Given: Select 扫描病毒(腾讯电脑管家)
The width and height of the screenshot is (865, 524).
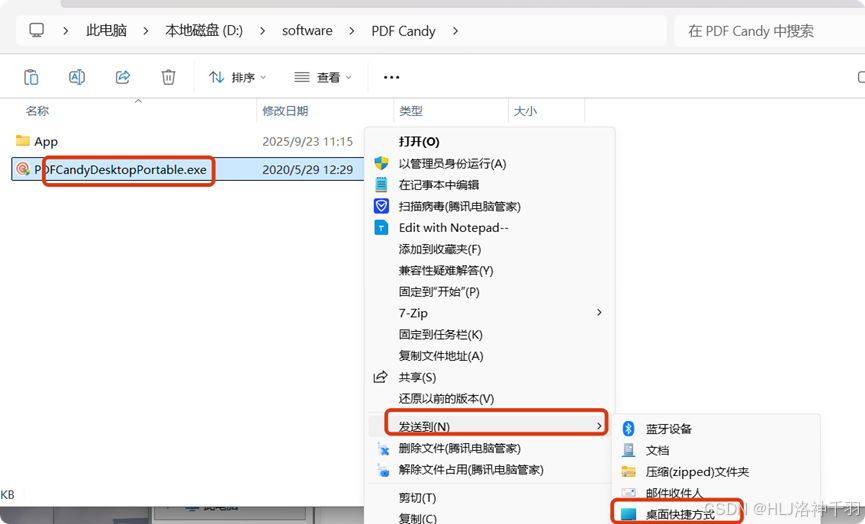Looking at the screenshot, I should (460, 206).
